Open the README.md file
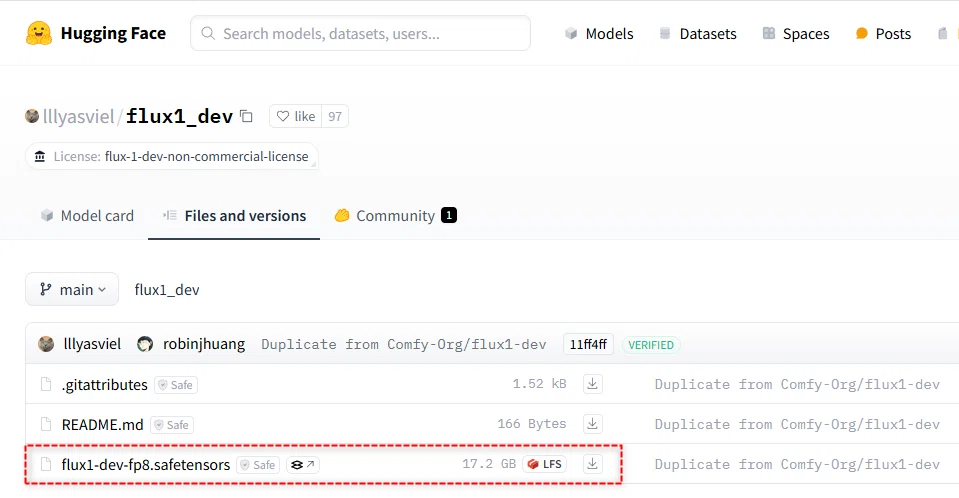Viewport: 959px width, 498px height. [102, 425]
